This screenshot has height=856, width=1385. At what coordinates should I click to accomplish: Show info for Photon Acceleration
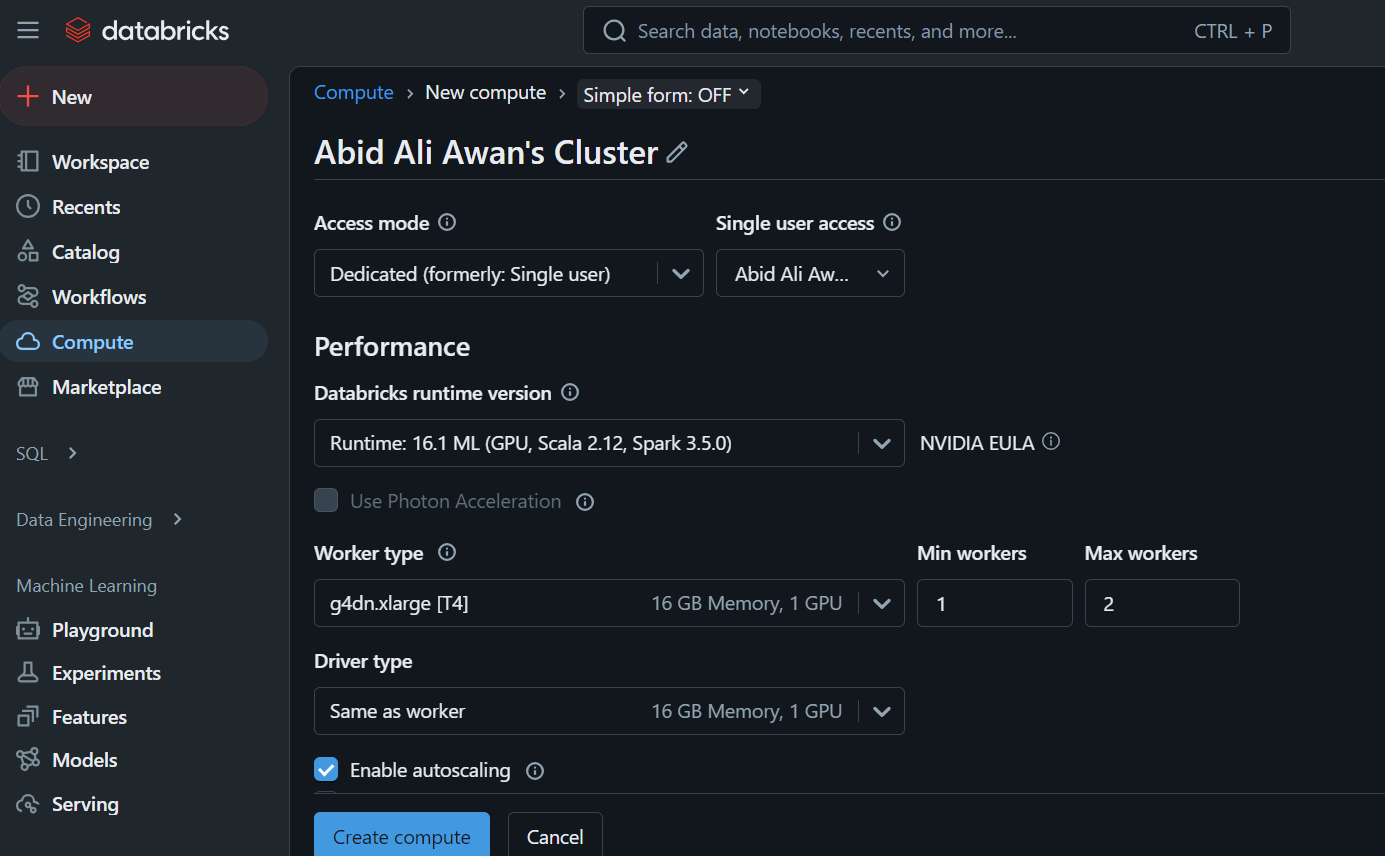point(585,502)
